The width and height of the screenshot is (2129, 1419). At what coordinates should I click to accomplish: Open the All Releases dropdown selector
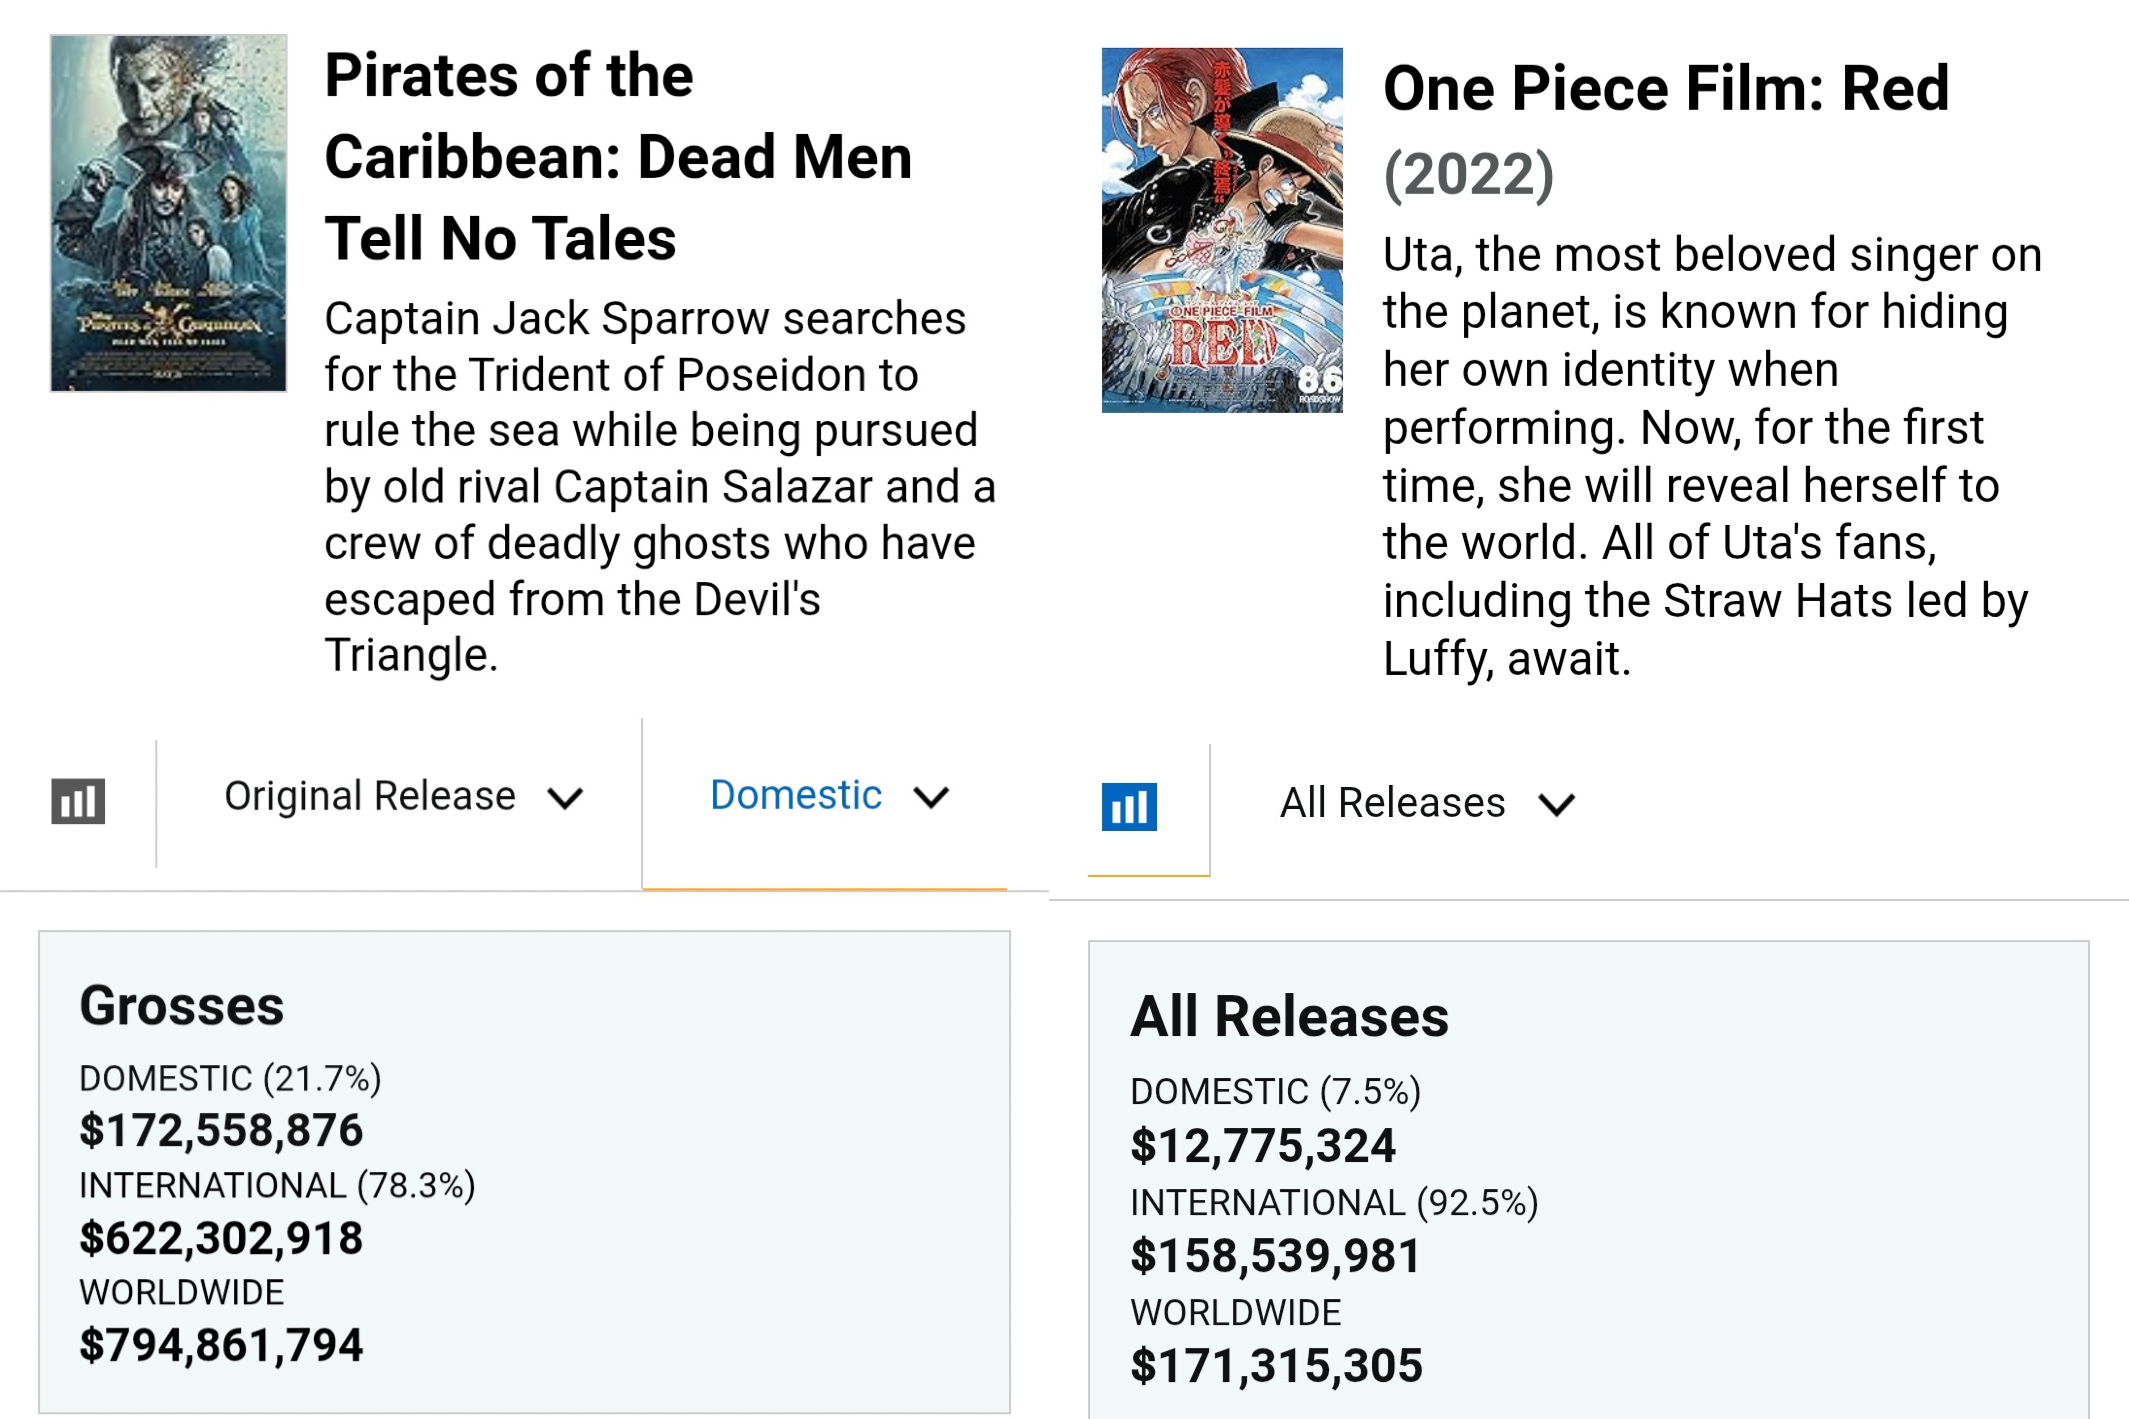pyautogui.click(x=1427, y=803)
